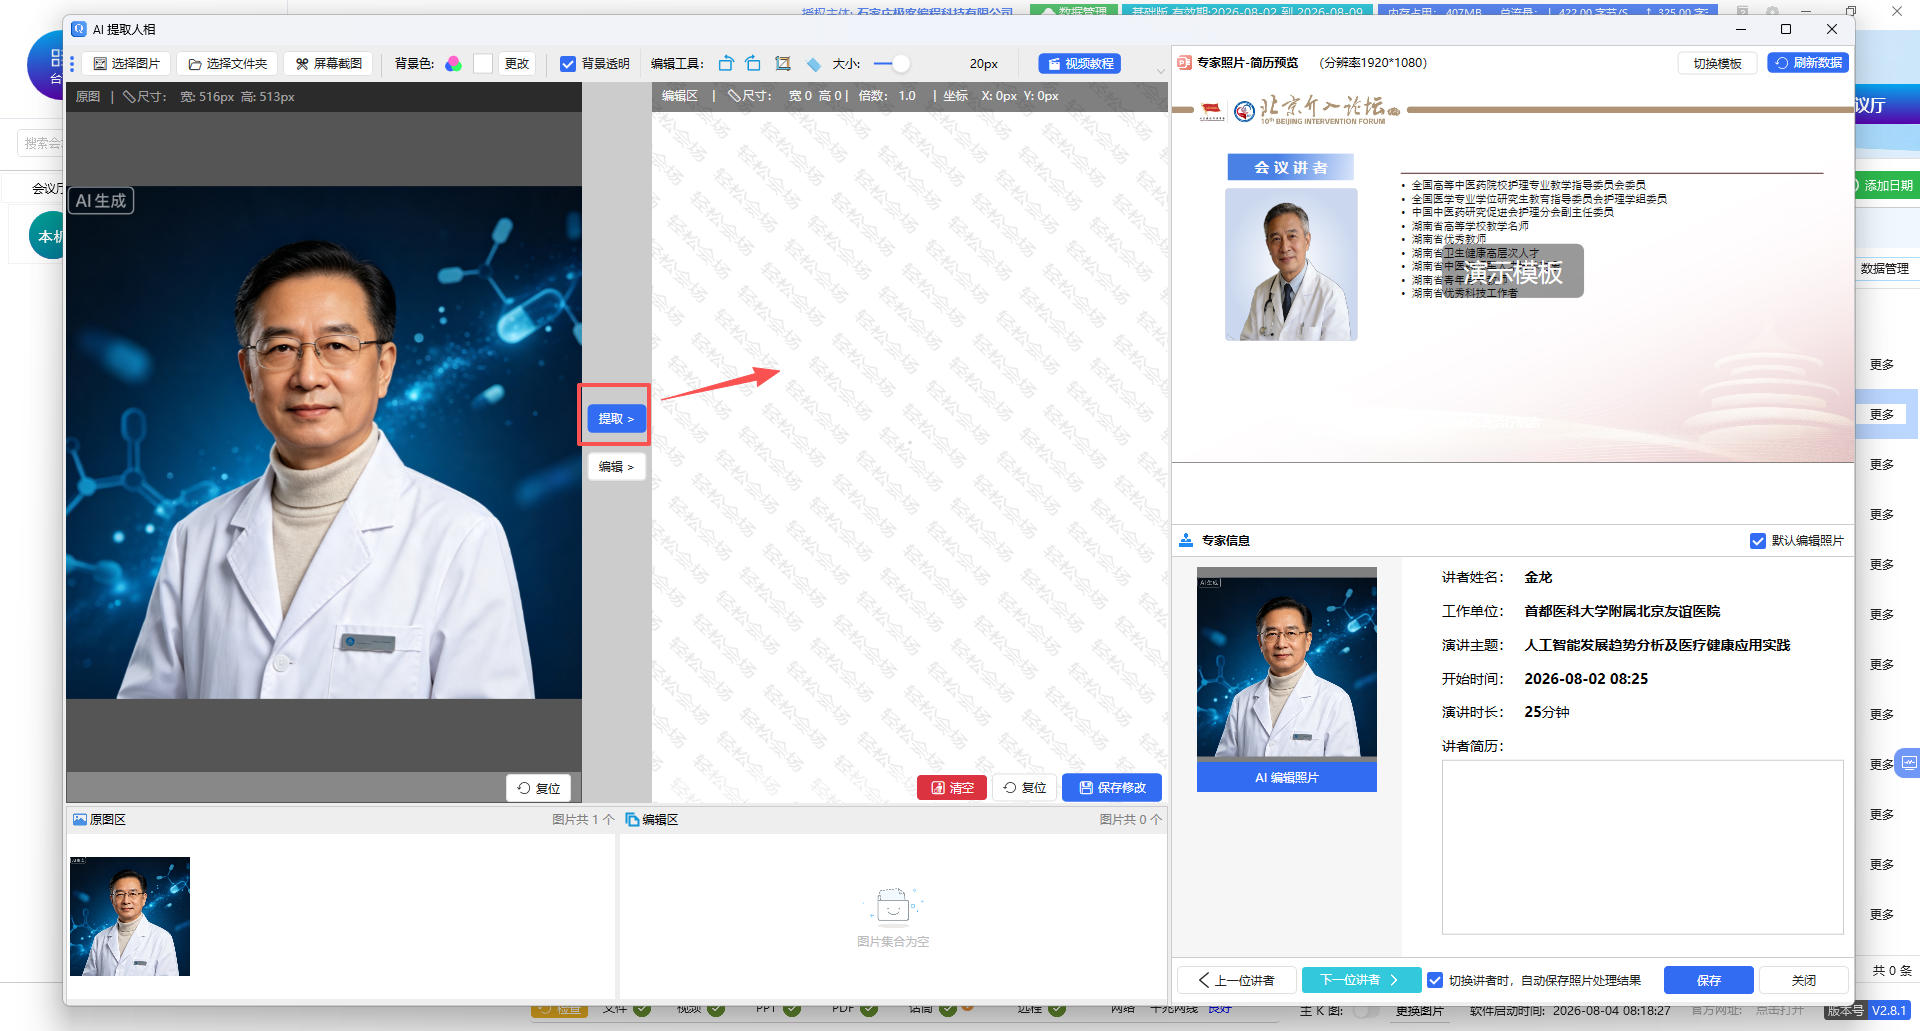Rotate the image clockwise with the second edit tool
Screen dimensions: 1920x1031
[x=753, y=64]
